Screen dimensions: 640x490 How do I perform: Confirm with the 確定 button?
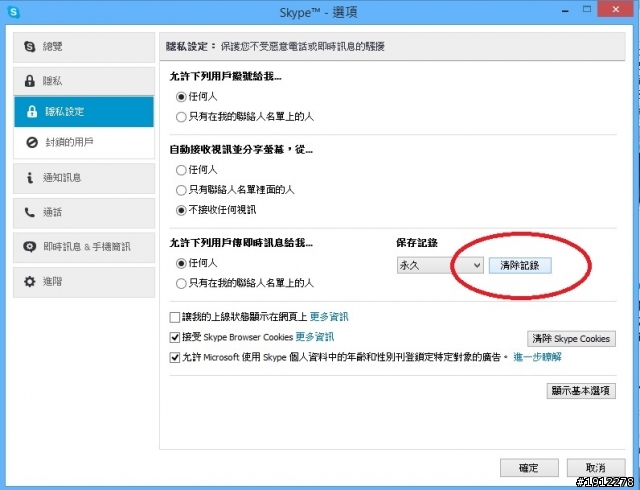529,468
